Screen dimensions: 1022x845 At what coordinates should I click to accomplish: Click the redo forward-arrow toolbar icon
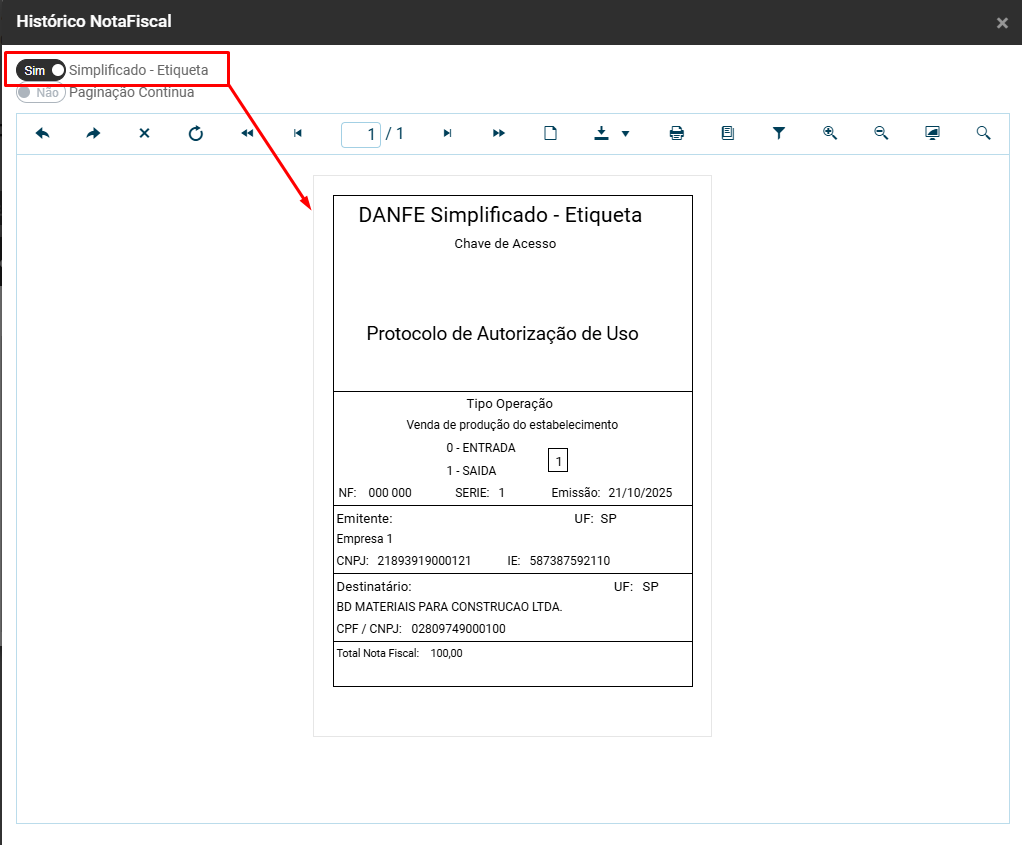[x=93, y=133]
